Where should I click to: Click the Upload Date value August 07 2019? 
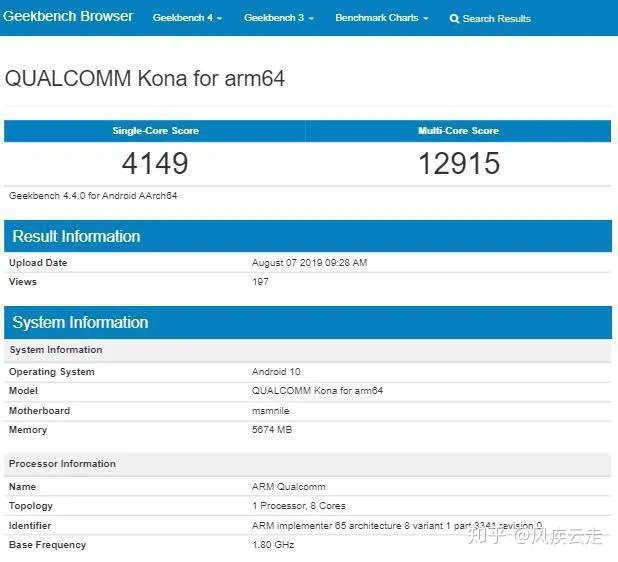point(309,263)
